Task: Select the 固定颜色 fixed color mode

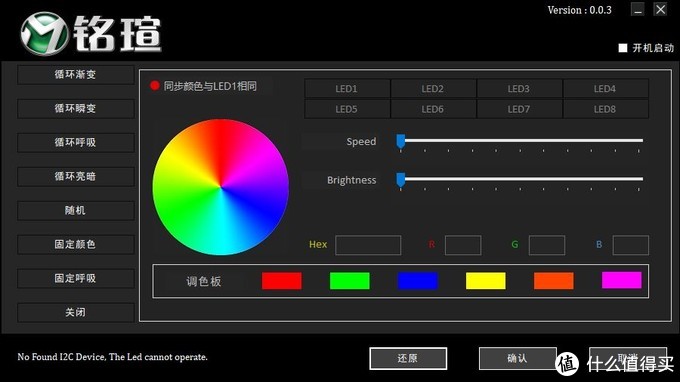Action: (x=75, y=244)
